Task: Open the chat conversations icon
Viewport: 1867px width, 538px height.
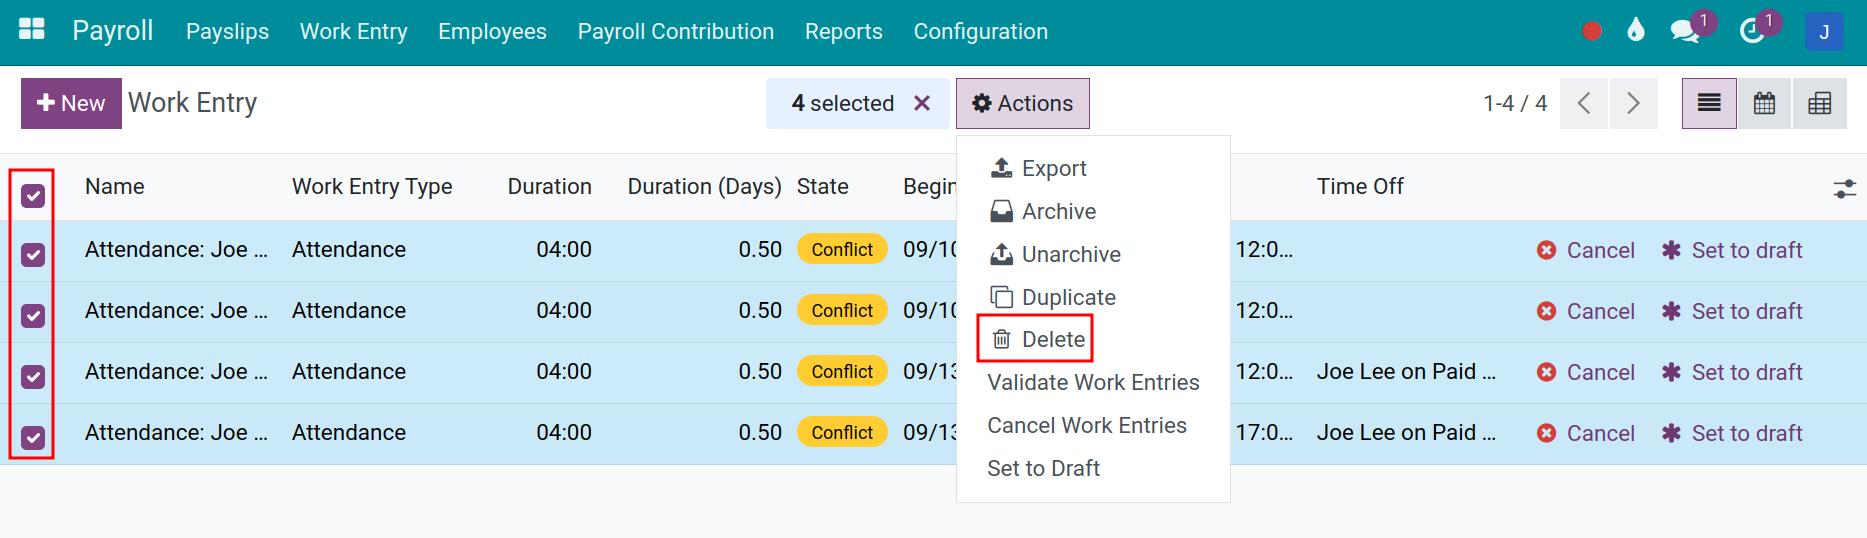Action: pyautogui.click(x=1685, y=31)
